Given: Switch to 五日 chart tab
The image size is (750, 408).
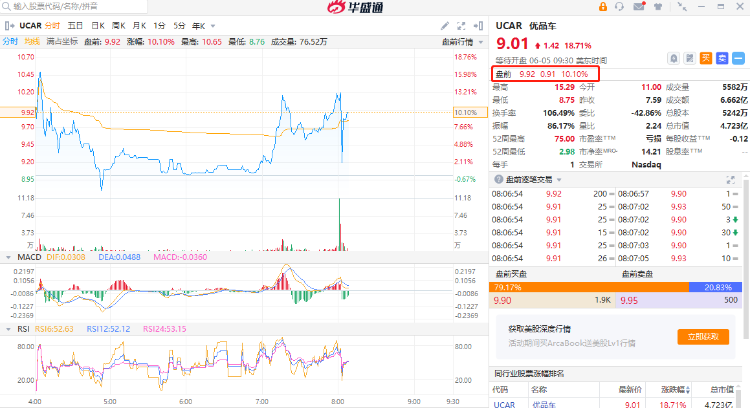Looking at the screenshot, I should point(75,25).
